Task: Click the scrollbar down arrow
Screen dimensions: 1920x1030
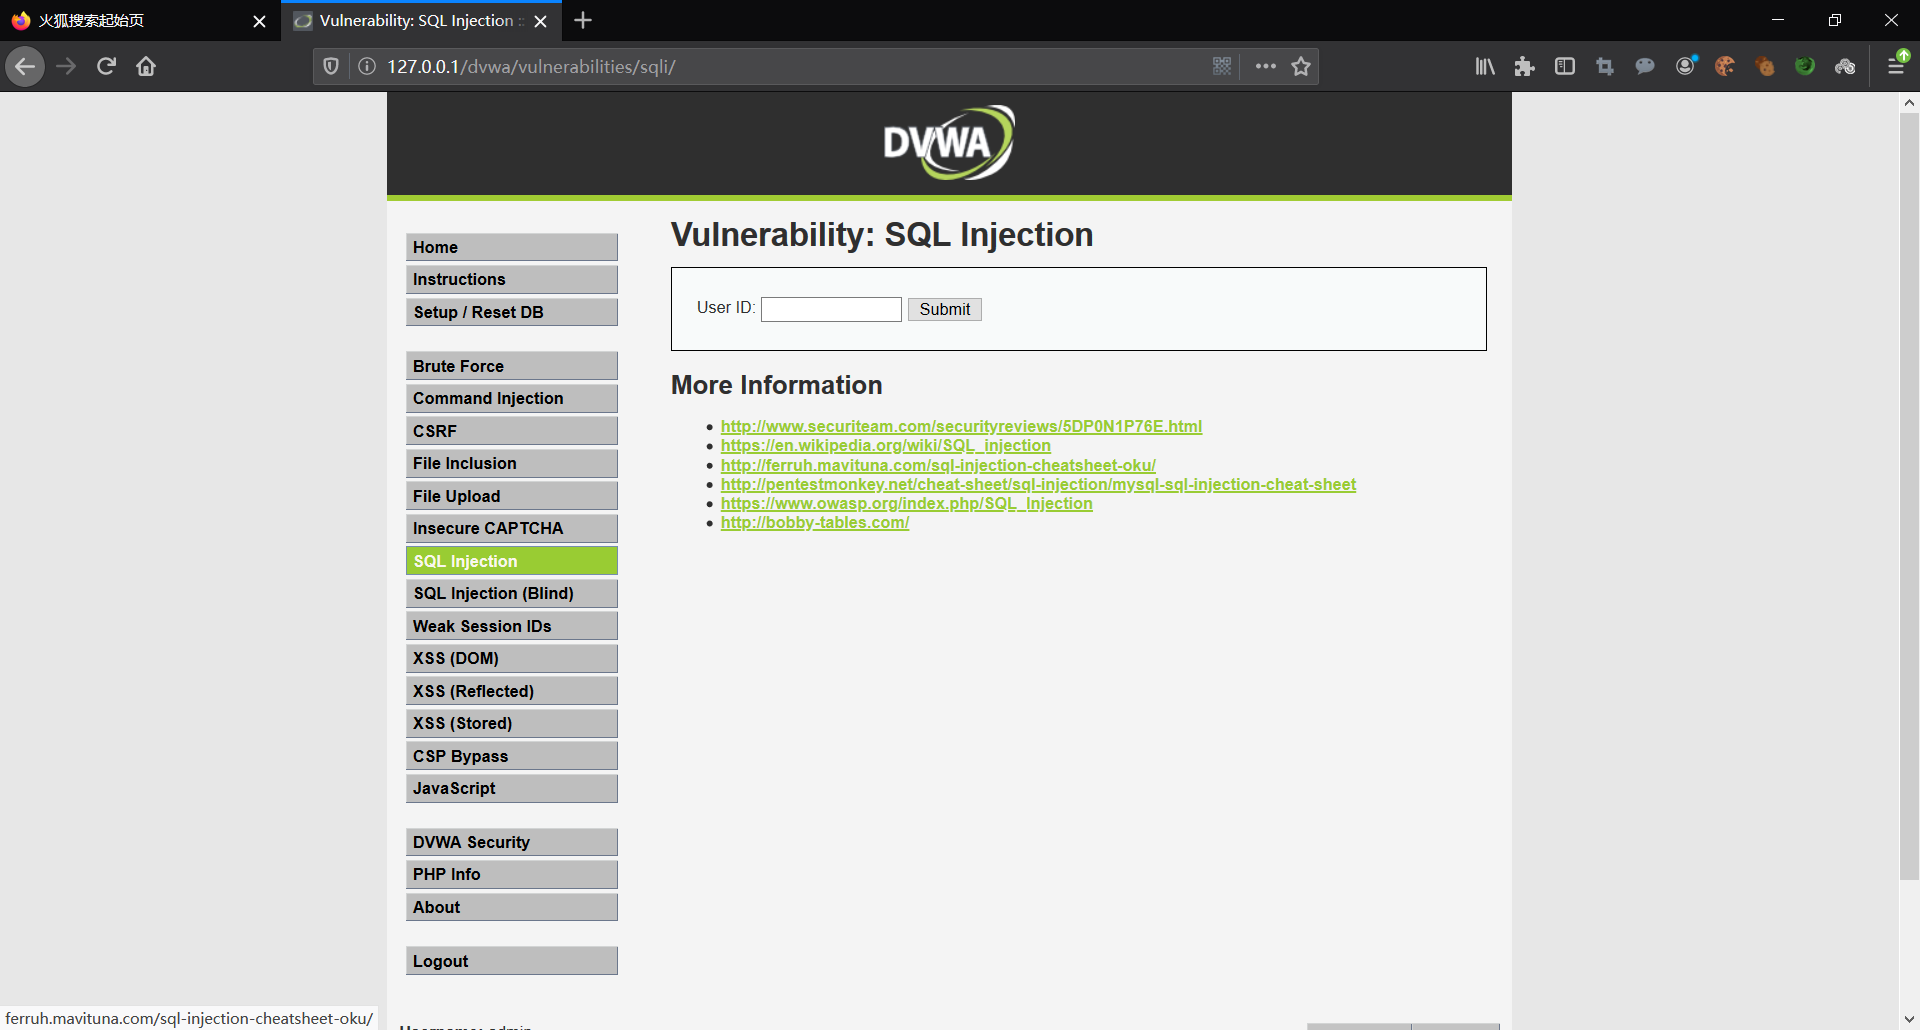Action: [1909, 1019]
